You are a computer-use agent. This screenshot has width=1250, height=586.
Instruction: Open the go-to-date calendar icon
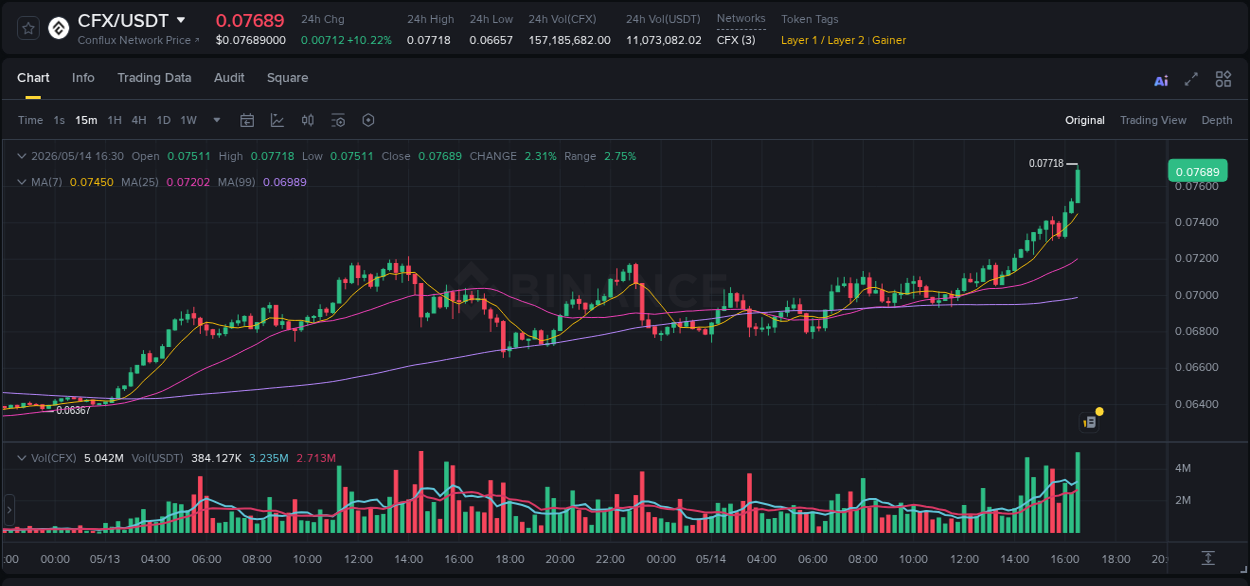[x=247, y=120]
